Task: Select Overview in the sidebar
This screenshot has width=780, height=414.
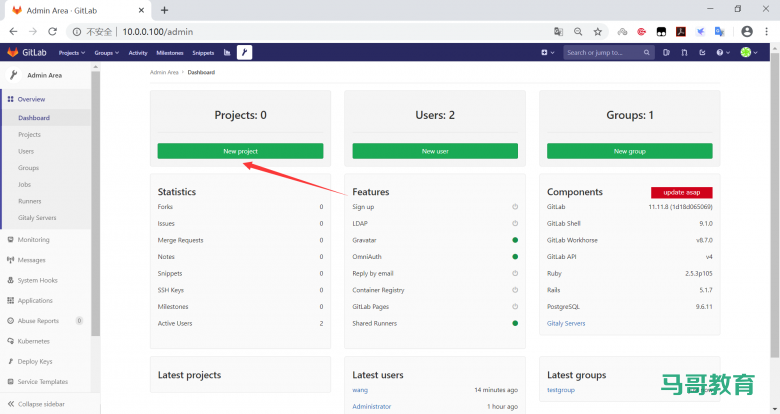Action: [x=46, y=99]
